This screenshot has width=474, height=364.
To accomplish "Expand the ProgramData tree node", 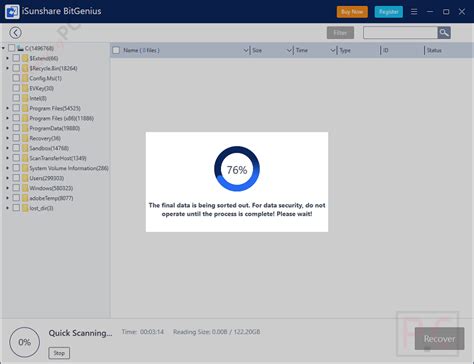I will pyautogui.click(x=7, y=128).
